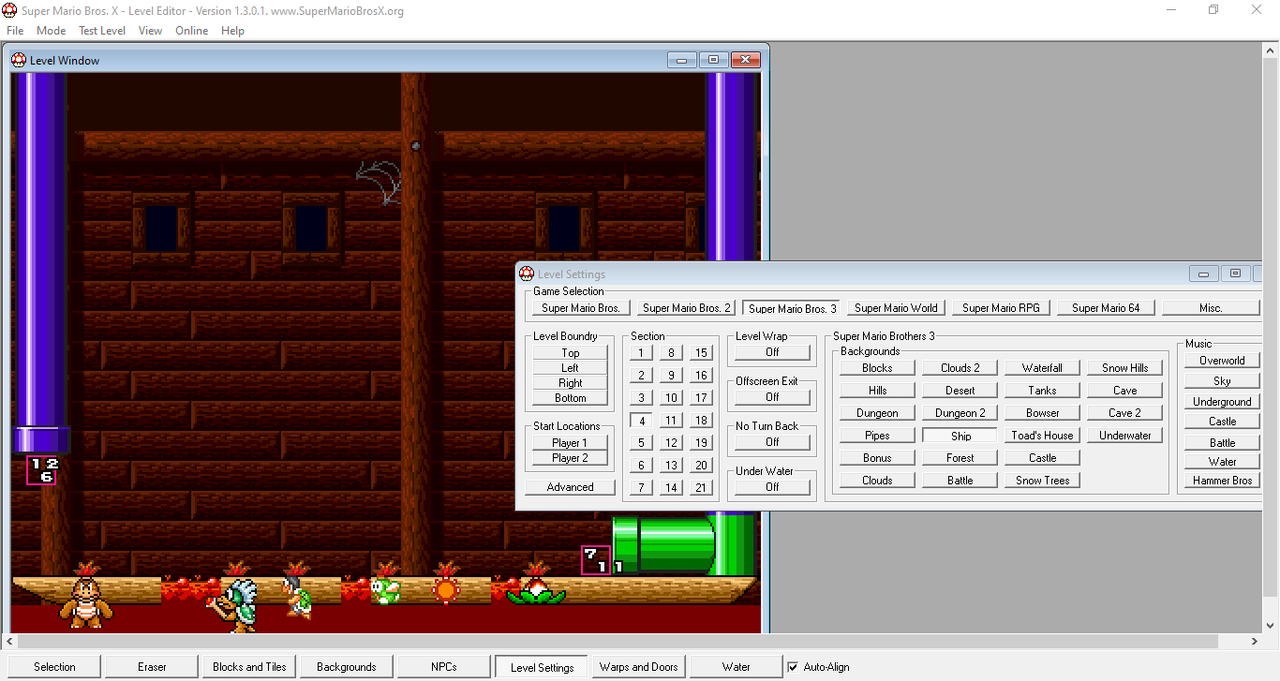
Task: Open the File menu
Action: (x=15, y=31)
